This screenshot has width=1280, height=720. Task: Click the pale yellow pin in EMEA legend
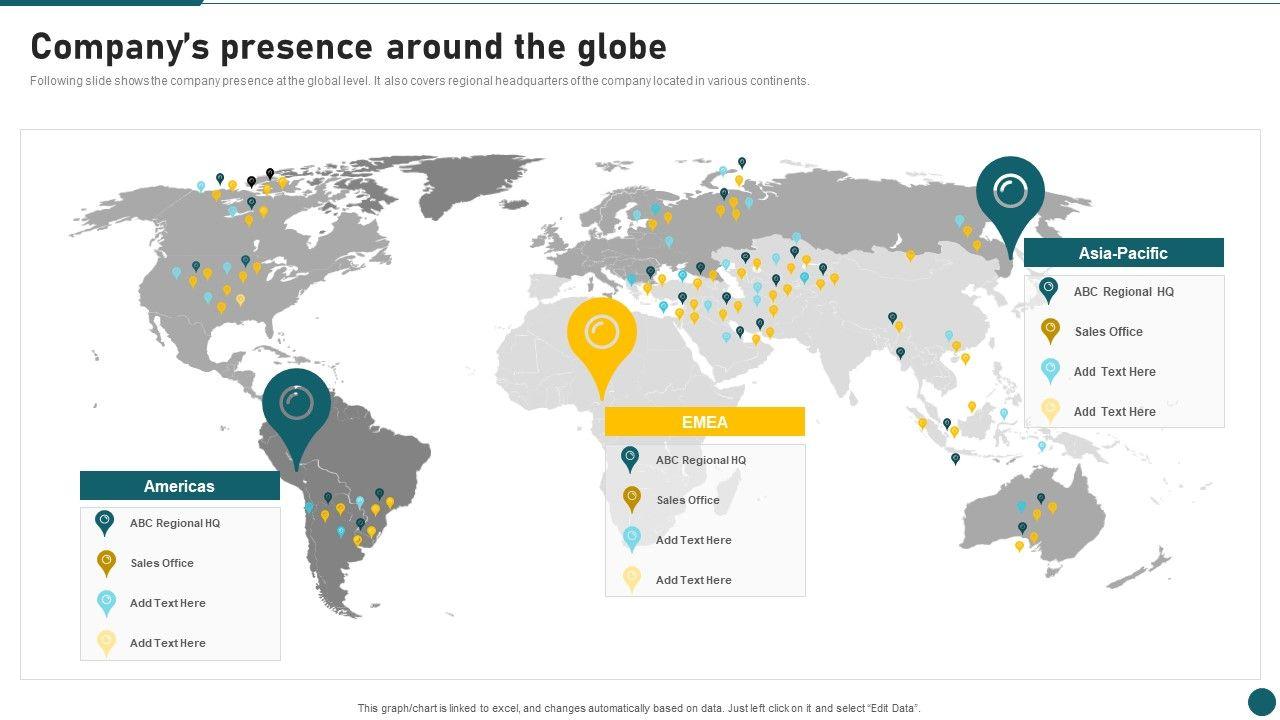coord(631,579)
